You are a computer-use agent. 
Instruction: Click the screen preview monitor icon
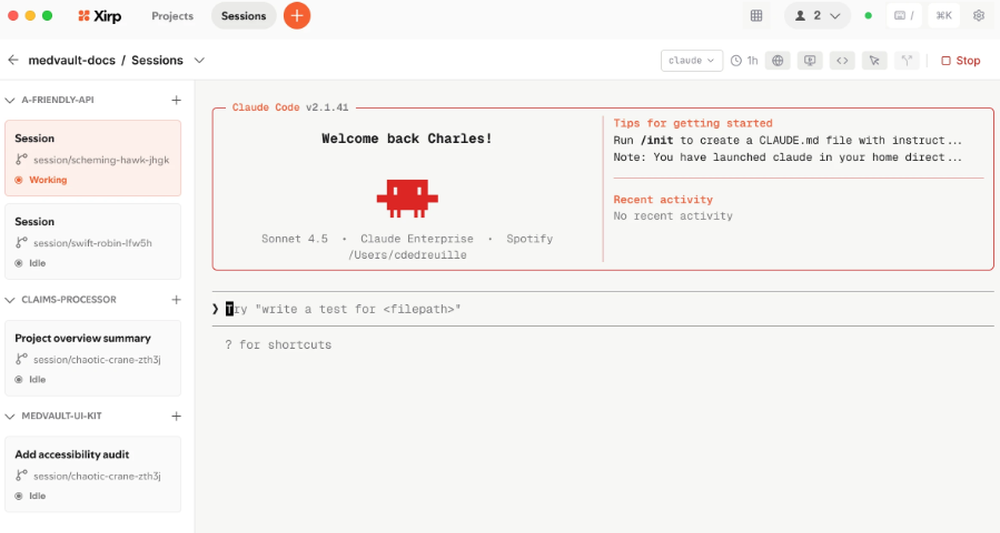[x=810, y=61]
